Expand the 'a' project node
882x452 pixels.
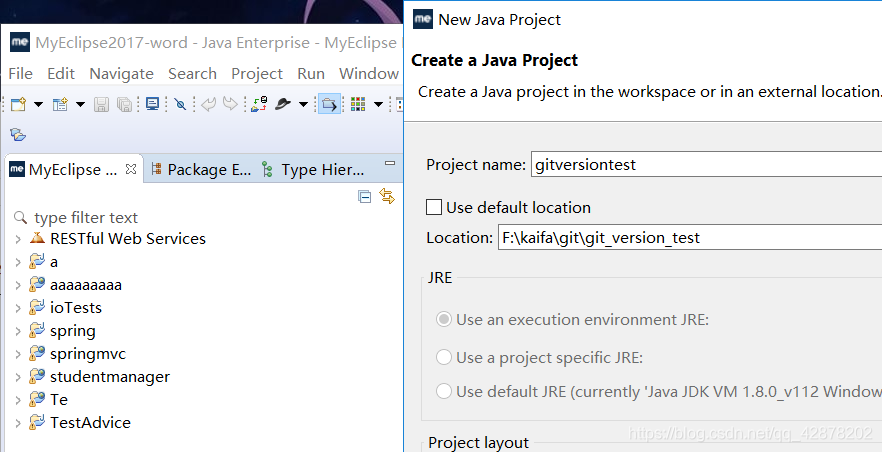[x=19, y=262]
